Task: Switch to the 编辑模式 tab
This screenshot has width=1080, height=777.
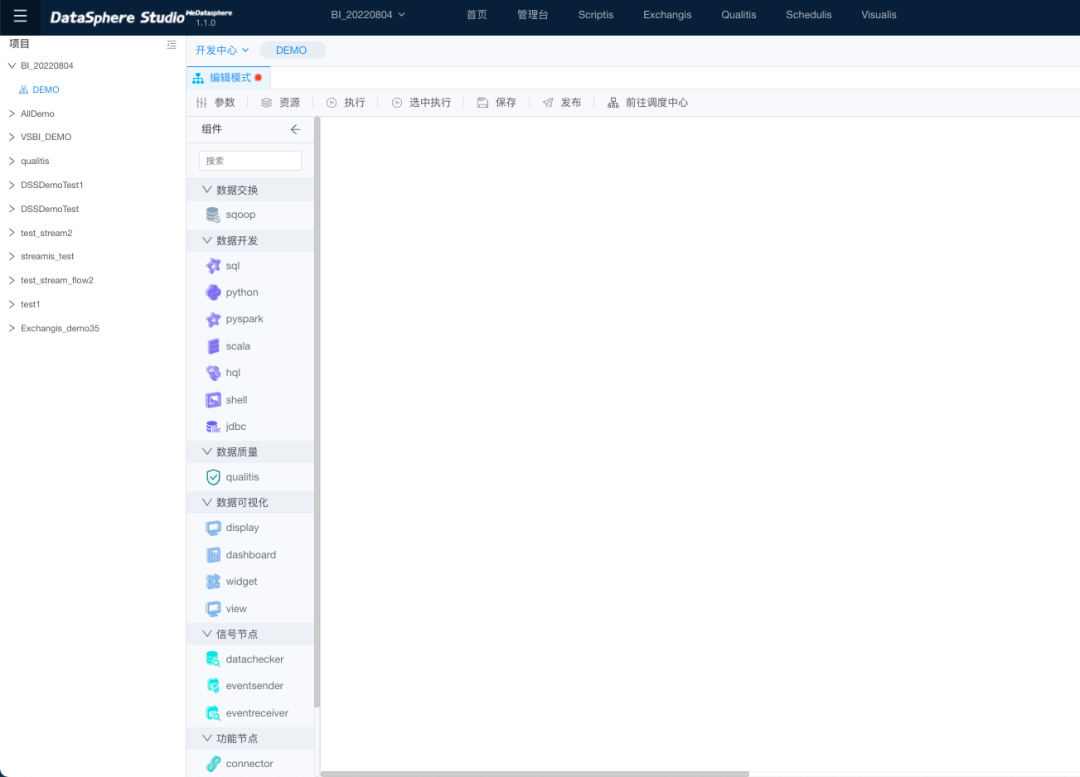Action: coord(230,77)
